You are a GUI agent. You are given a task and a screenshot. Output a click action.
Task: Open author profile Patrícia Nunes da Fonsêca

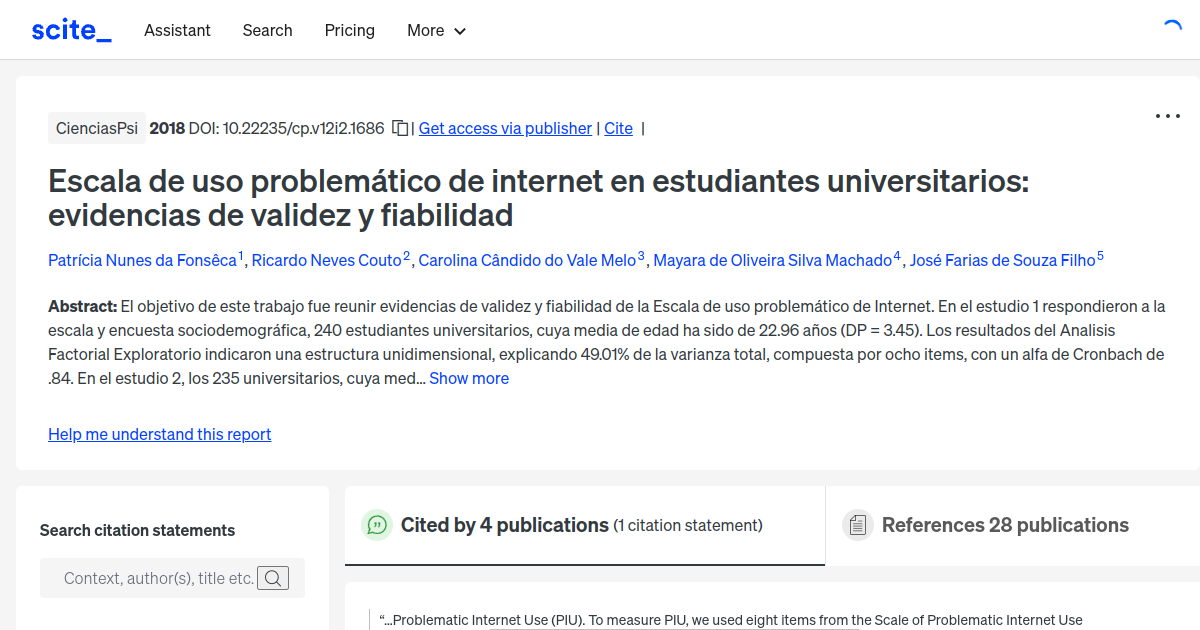(x=143, y=260)
